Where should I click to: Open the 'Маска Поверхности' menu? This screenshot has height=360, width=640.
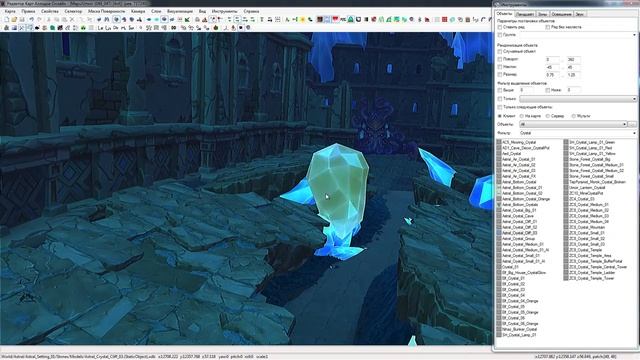pos(107,11)
